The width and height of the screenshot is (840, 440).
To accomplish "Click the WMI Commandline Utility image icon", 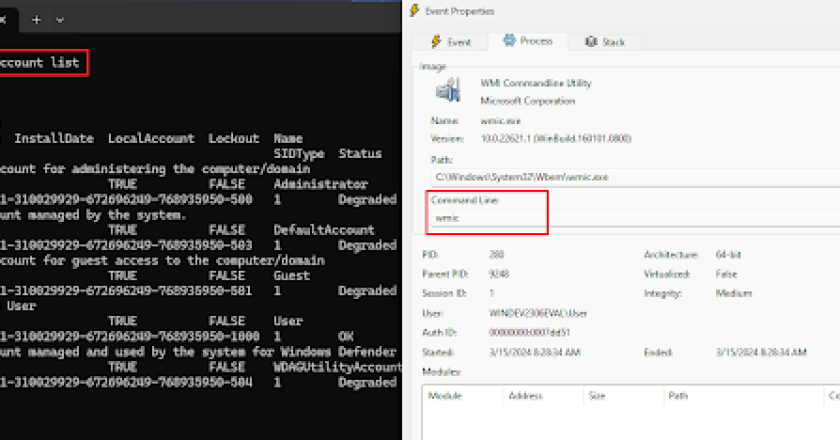I will [x=446, y=92].
